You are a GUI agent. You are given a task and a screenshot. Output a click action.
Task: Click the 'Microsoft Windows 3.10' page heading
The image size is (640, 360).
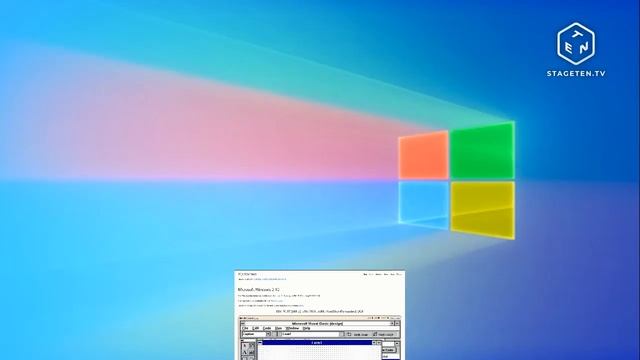click(x=258, y=289)
